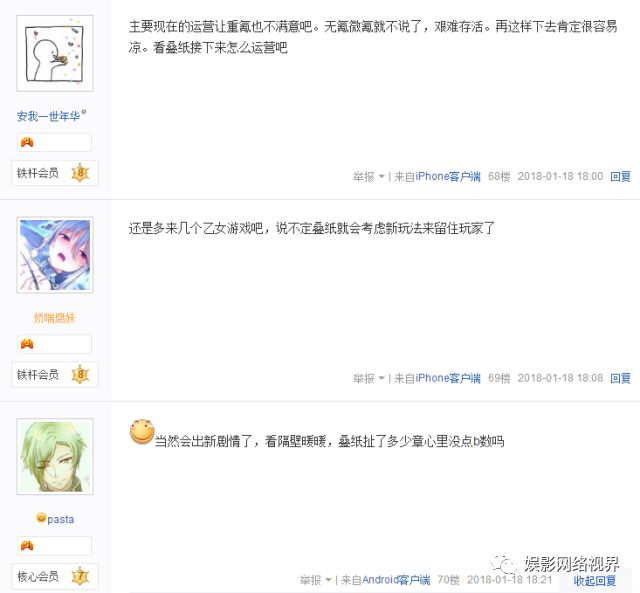
Task: Click game controller icon under pasta
Action: [x=27, y=546]
